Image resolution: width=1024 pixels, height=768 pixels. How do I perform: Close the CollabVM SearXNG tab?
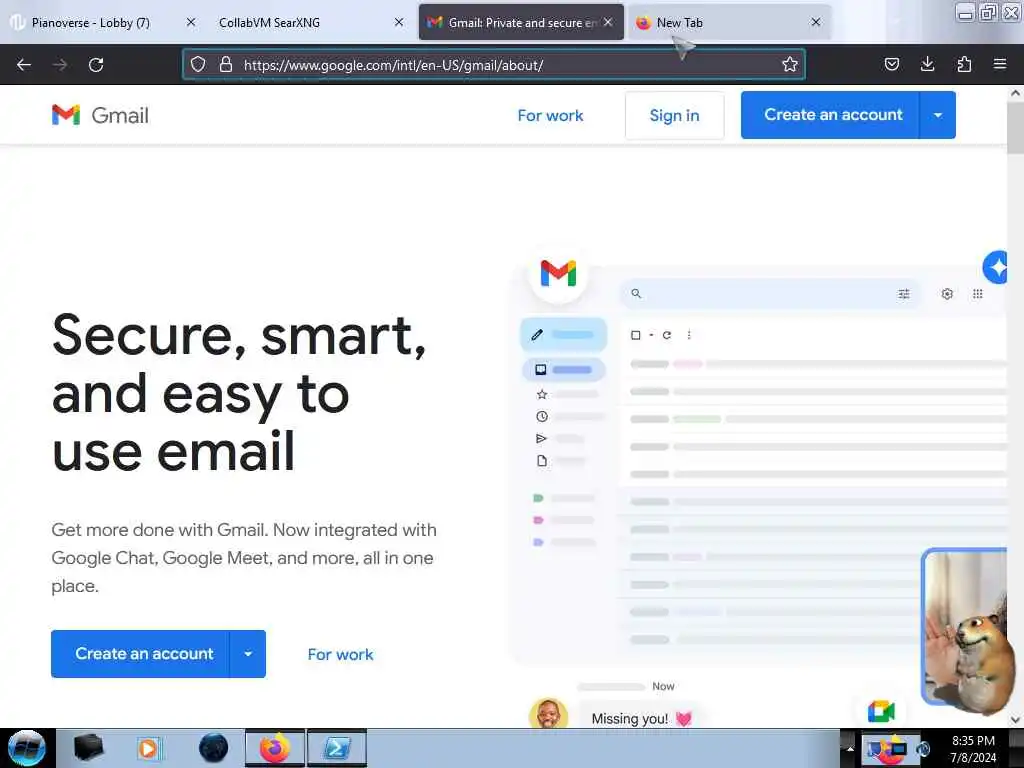[x=398, y=22]
